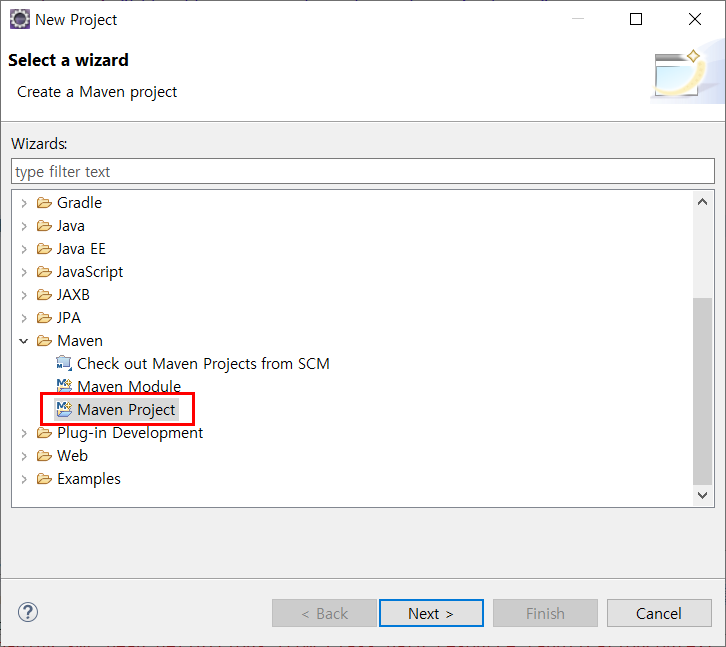Image resolution: width=726 pixels, height=647 pixels.
Task: Expand the Examples category
Action: click(24, 479)
